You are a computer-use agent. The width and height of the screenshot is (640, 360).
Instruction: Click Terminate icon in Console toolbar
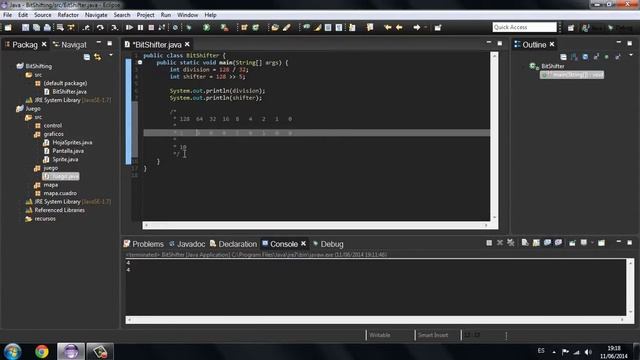[x=489, y=243]
